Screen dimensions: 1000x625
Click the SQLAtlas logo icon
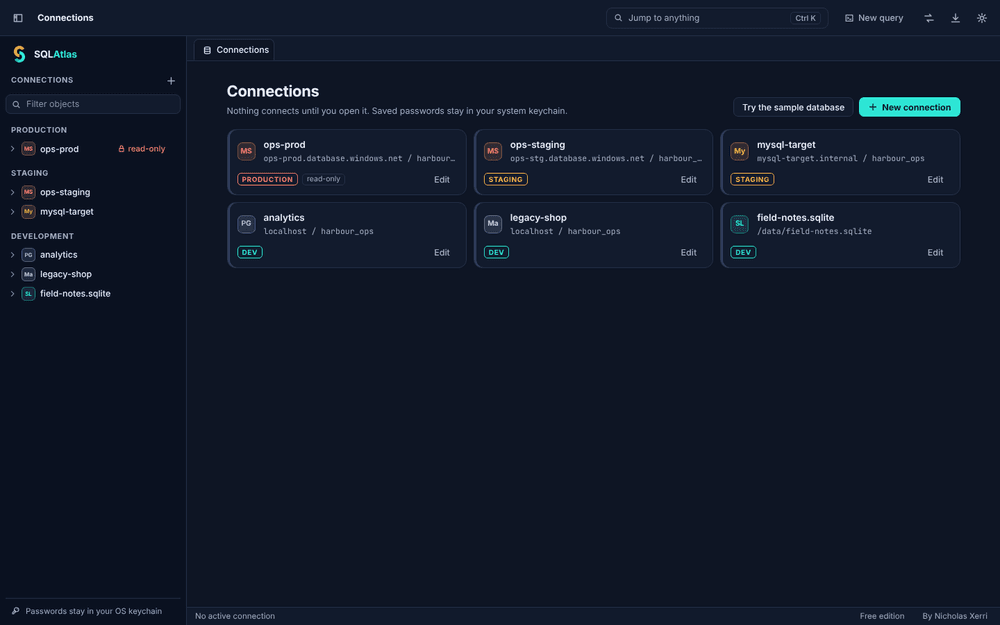point(20,54)
